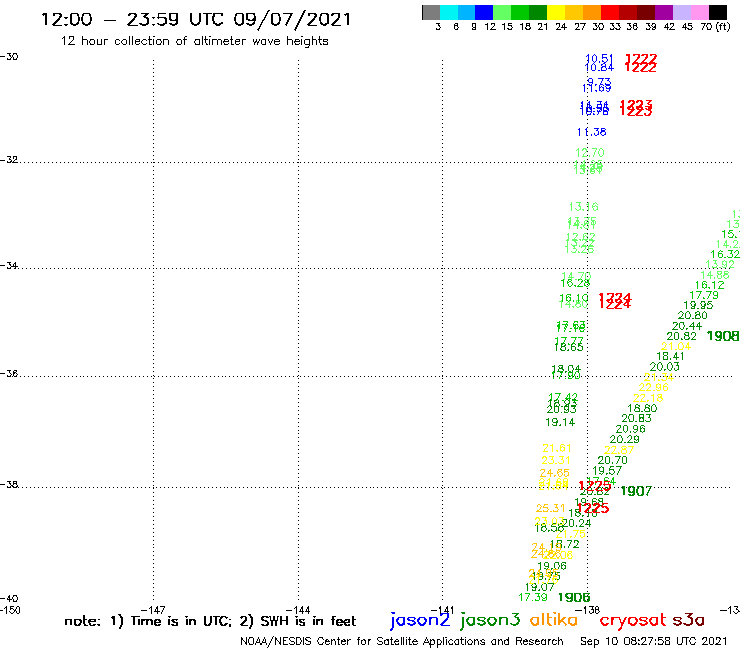The width and height of the screenshot is (740, 650).
Task: Click the orange swatch in the color scale
Action: point(592,12)
